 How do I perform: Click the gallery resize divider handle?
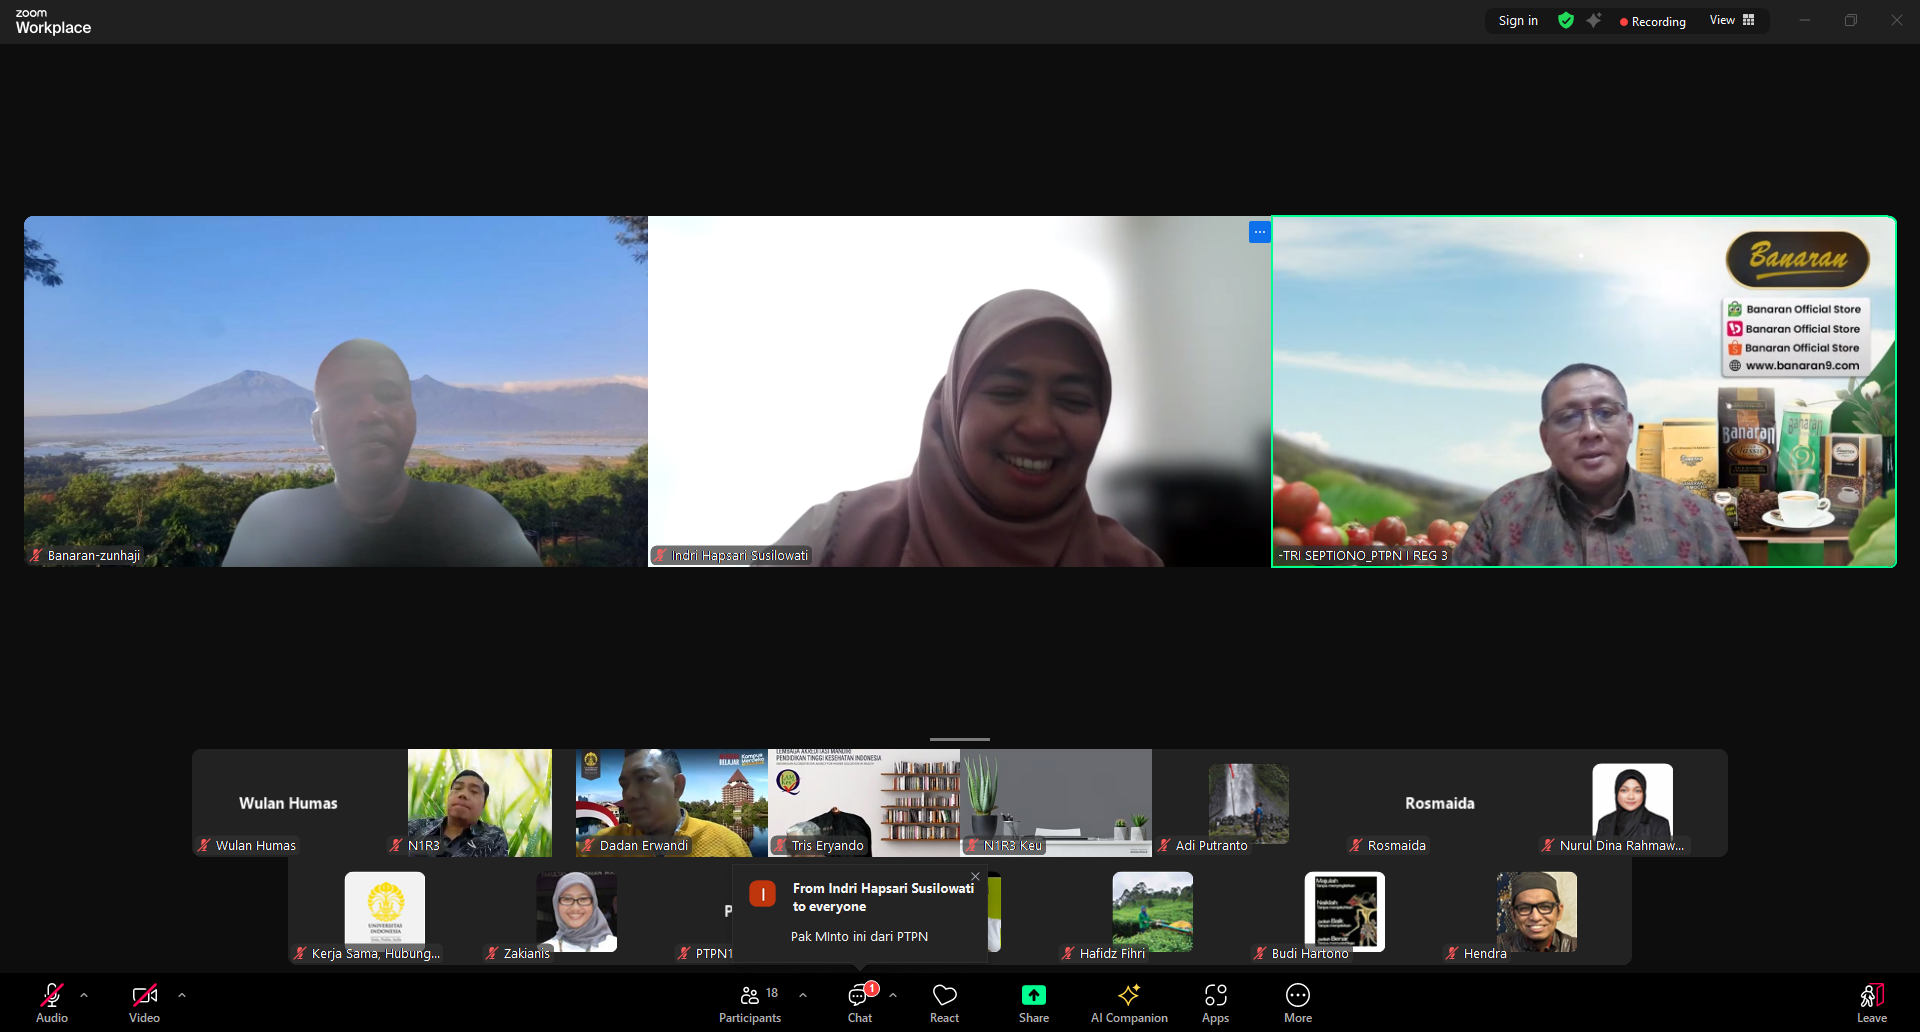pyautogui.click(x=959, y=739)
